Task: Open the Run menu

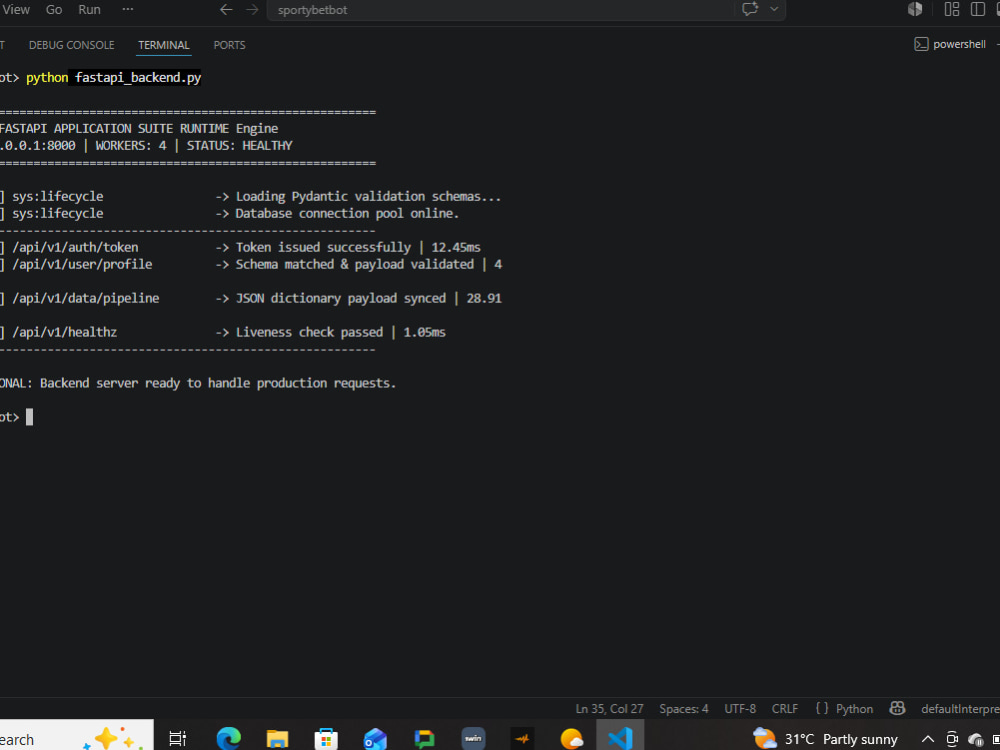Action: click(x=89, y=10)
